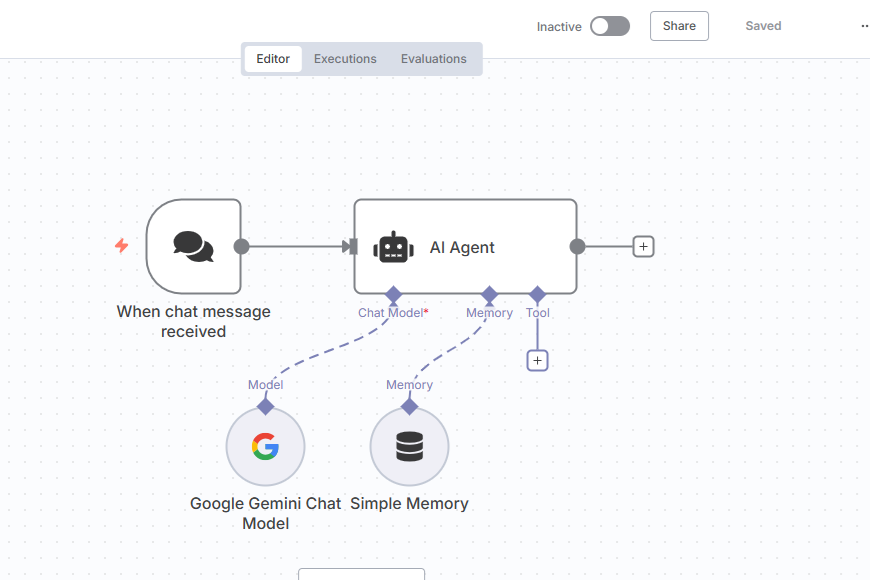This screenshot has height=580, width=870.
Task: Click the Memory diamond above Simple Memory
Action: (x=409, y=406)
